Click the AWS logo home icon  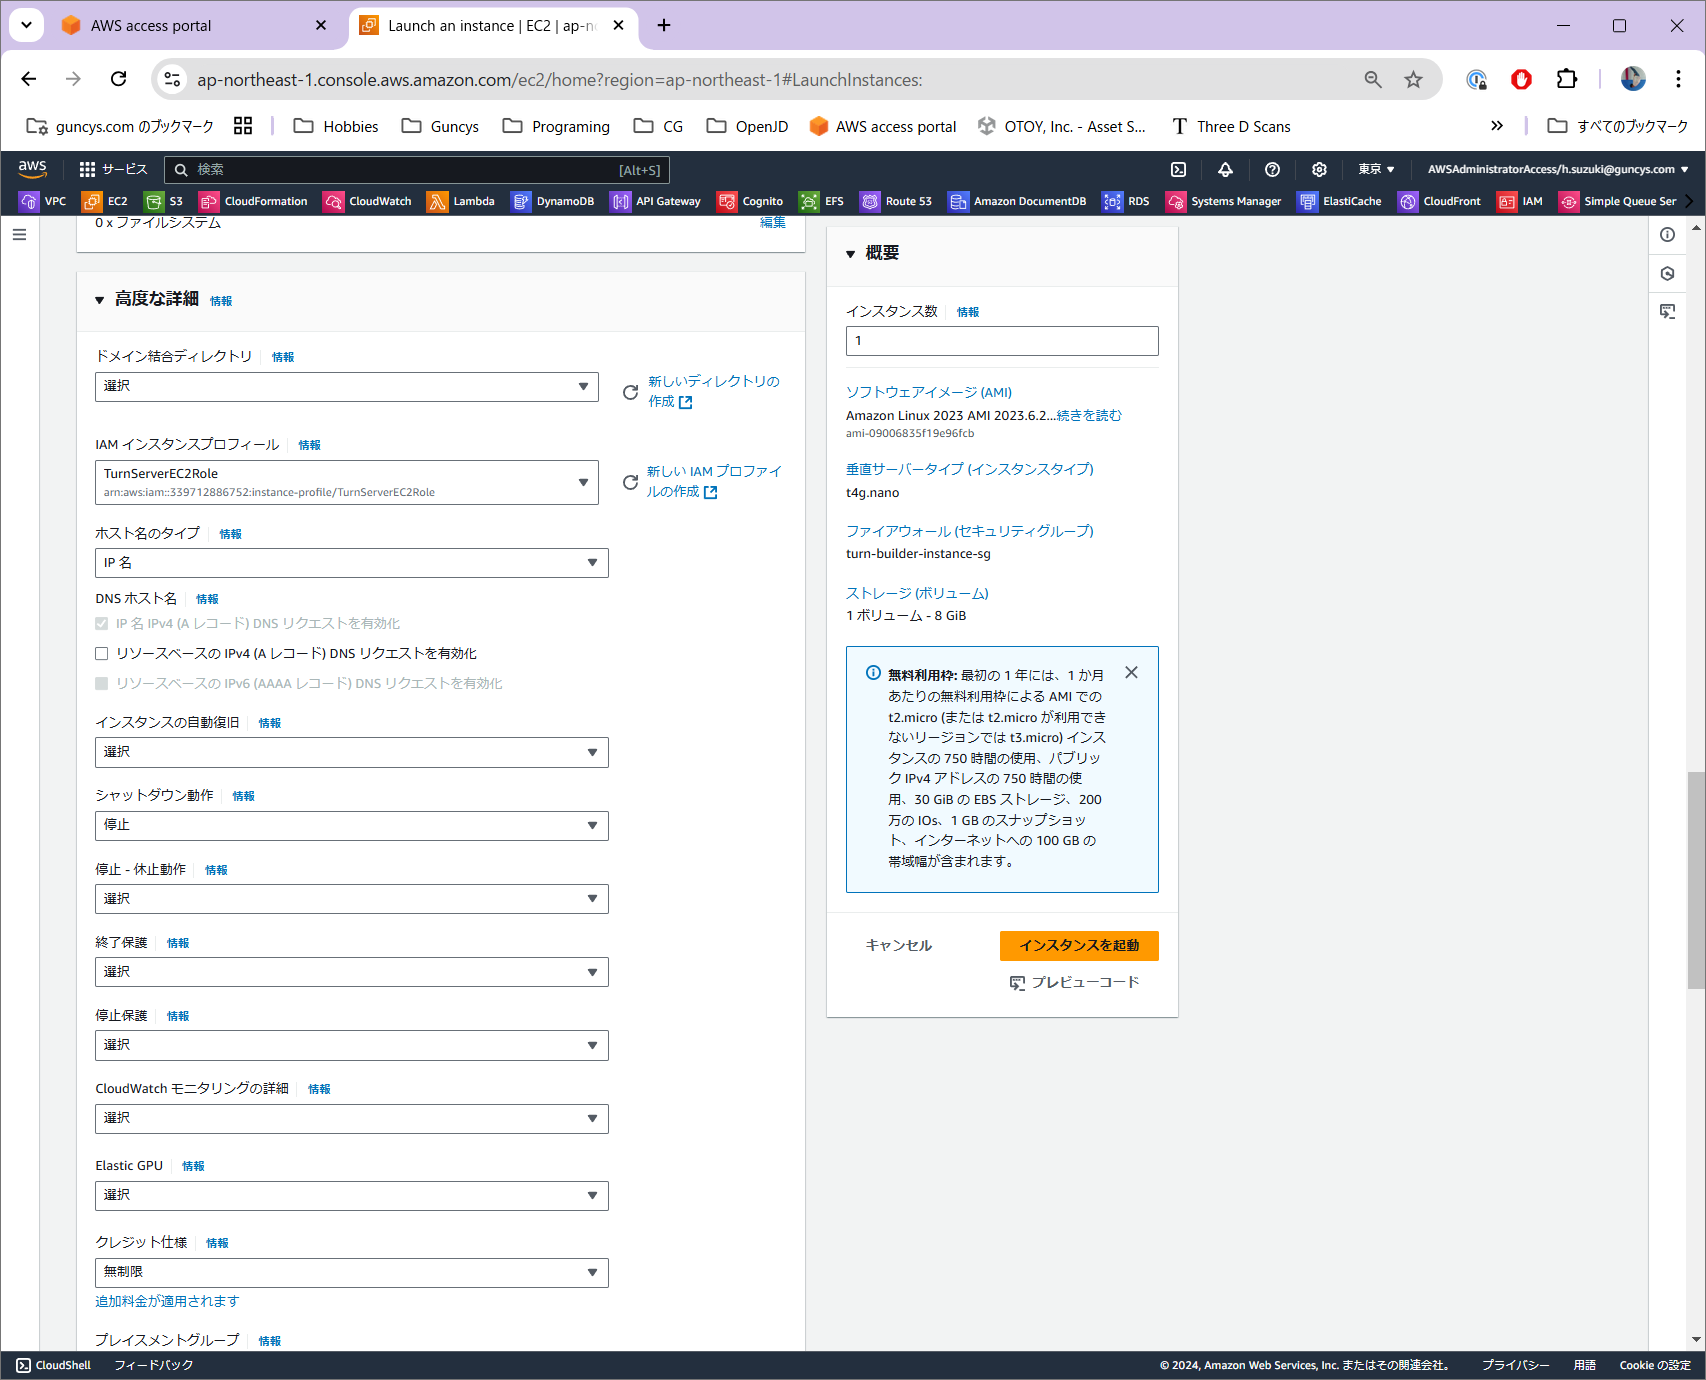(x=32, y=169)
